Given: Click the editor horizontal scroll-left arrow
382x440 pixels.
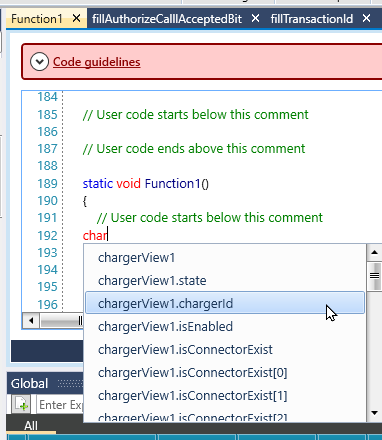Looking at the screenshot, I should point(31,321).
